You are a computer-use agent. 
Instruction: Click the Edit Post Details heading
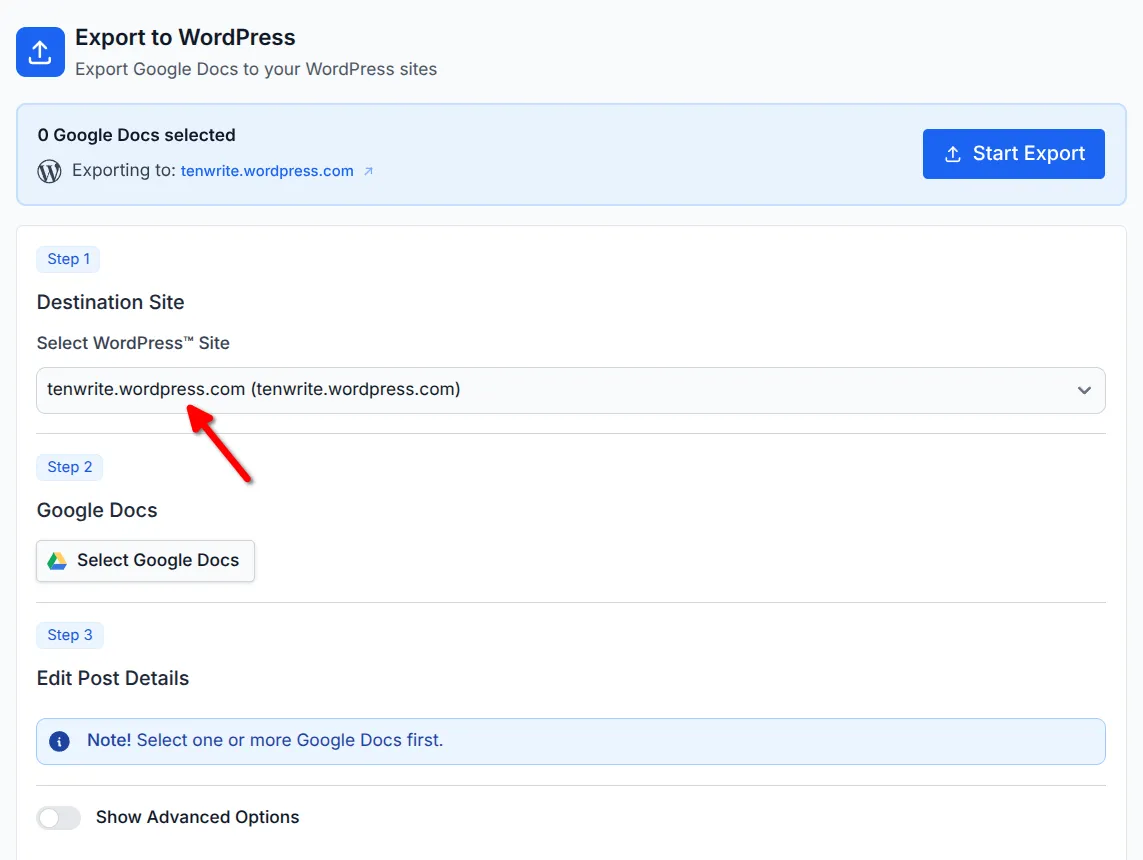point(112,678)
